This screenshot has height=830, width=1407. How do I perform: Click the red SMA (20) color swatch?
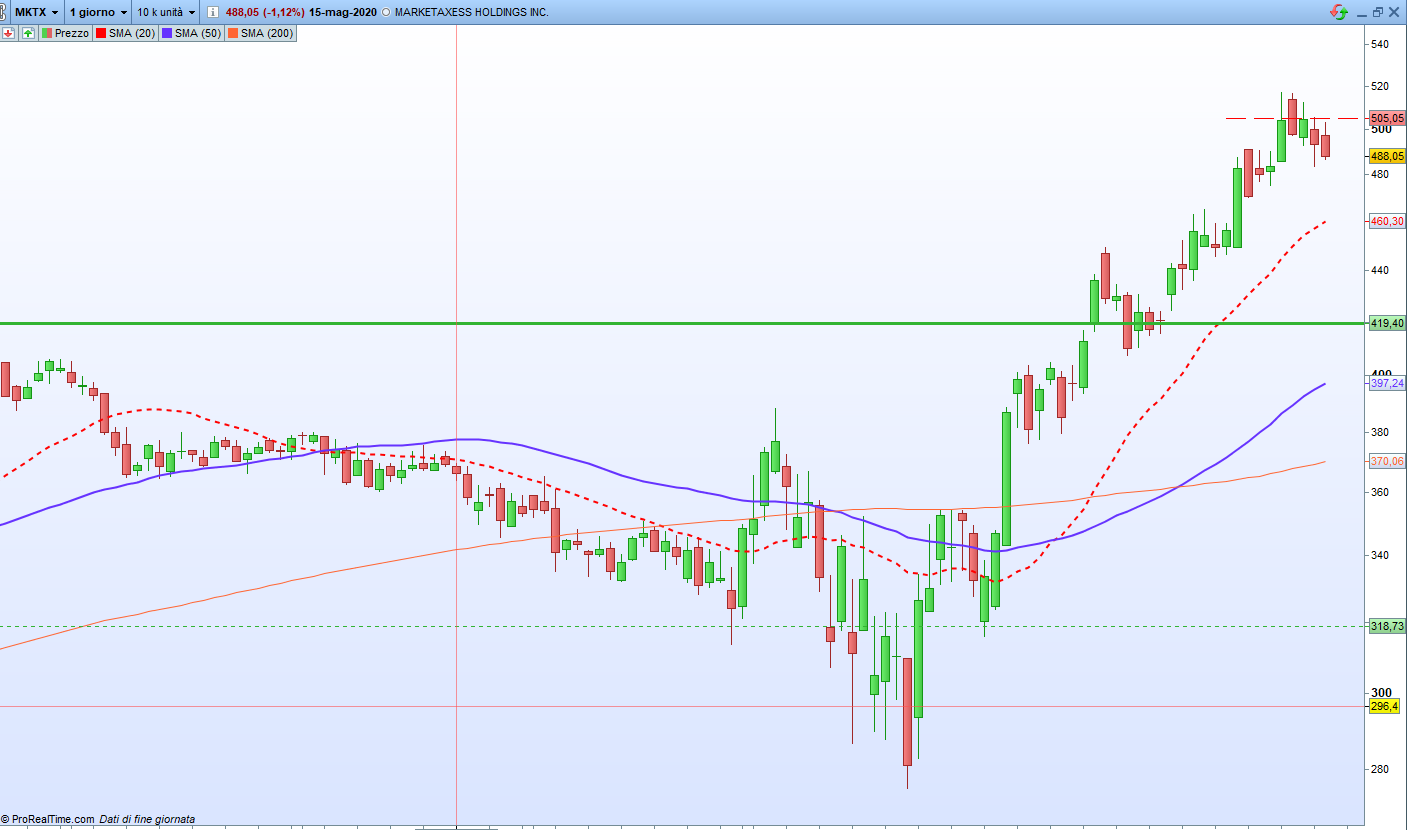click(101, 33)
